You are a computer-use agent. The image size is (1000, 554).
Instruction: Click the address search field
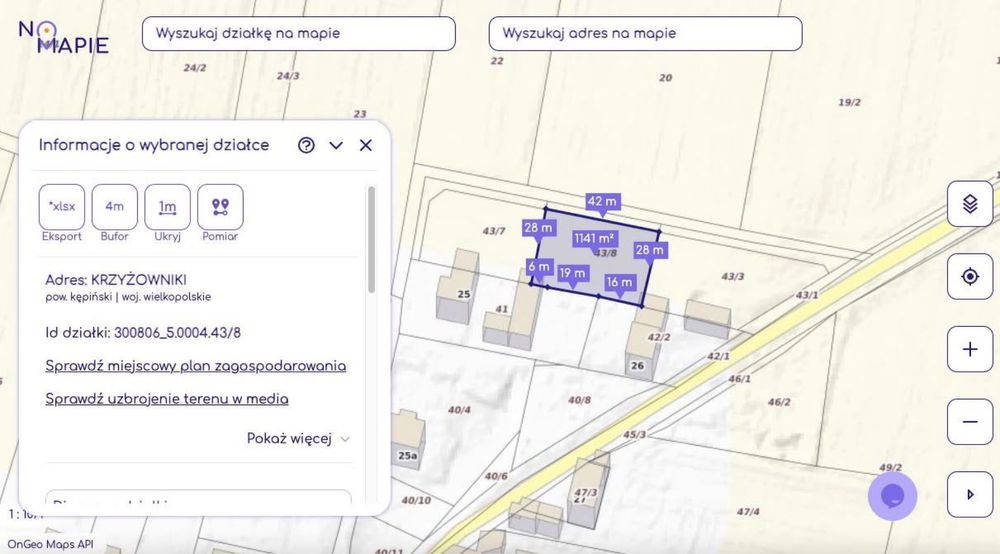(x=645, y=34)
